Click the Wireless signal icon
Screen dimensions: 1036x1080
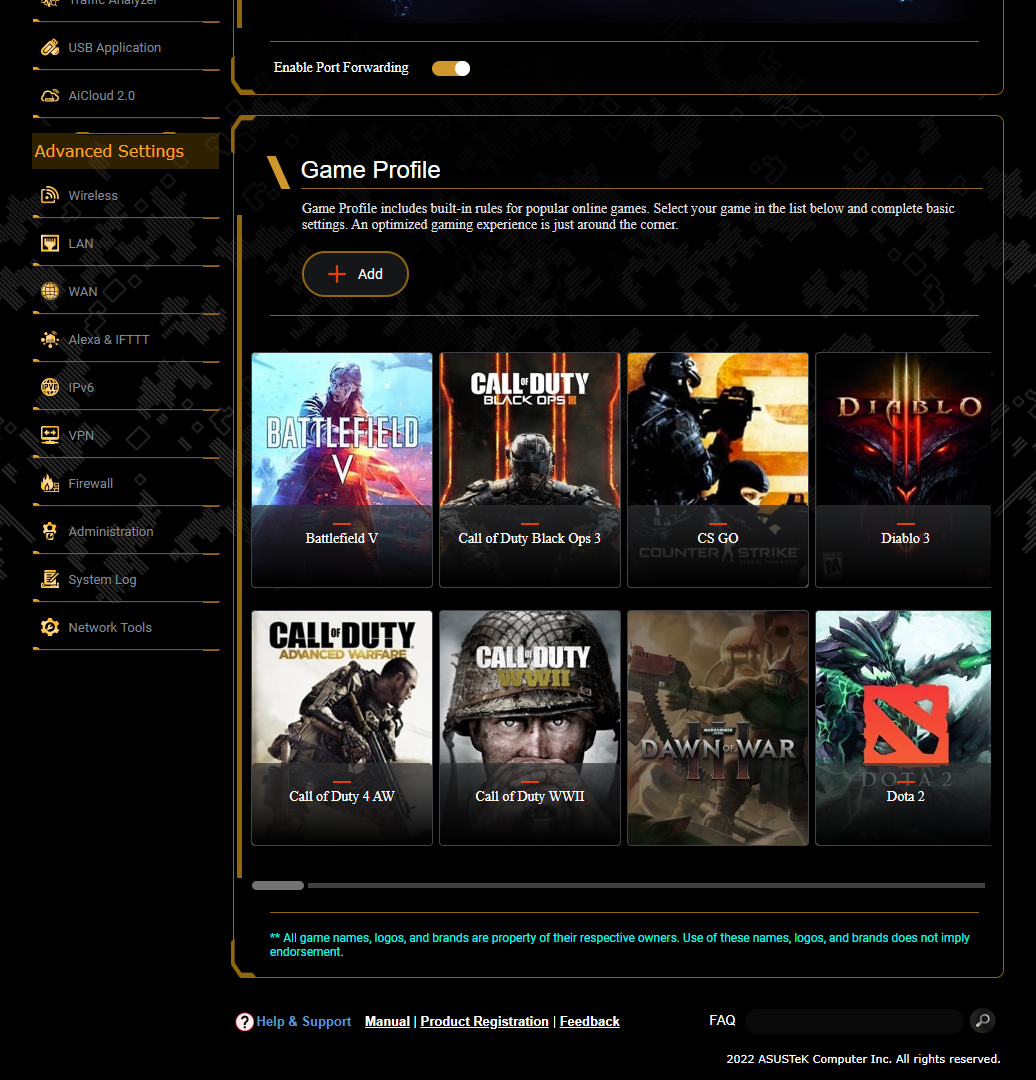(x=50, y=196)
